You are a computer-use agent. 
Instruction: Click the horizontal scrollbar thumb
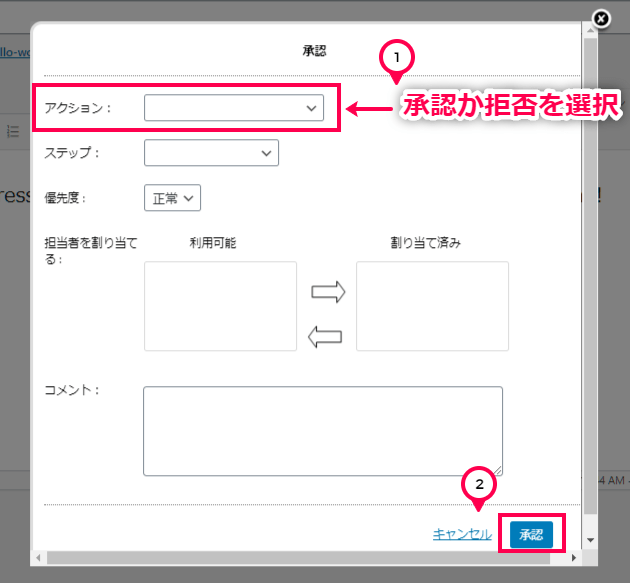(x=298, y=558)
